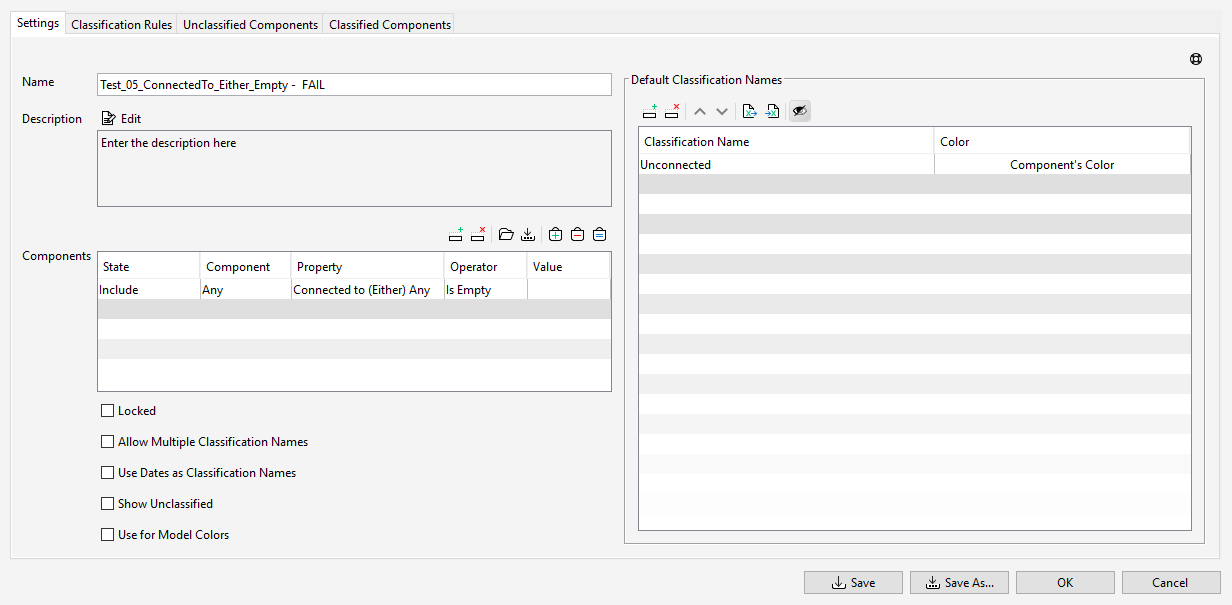Click the Color column header
1232x605 pixels.
coord(1062,141)
